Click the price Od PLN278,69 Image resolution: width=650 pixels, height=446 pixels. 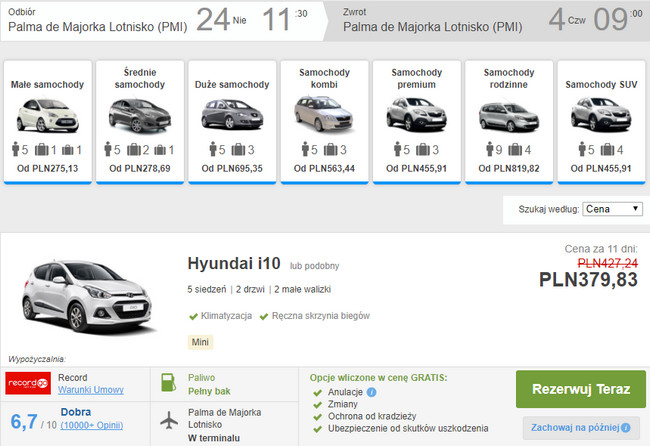pos(140,169)
